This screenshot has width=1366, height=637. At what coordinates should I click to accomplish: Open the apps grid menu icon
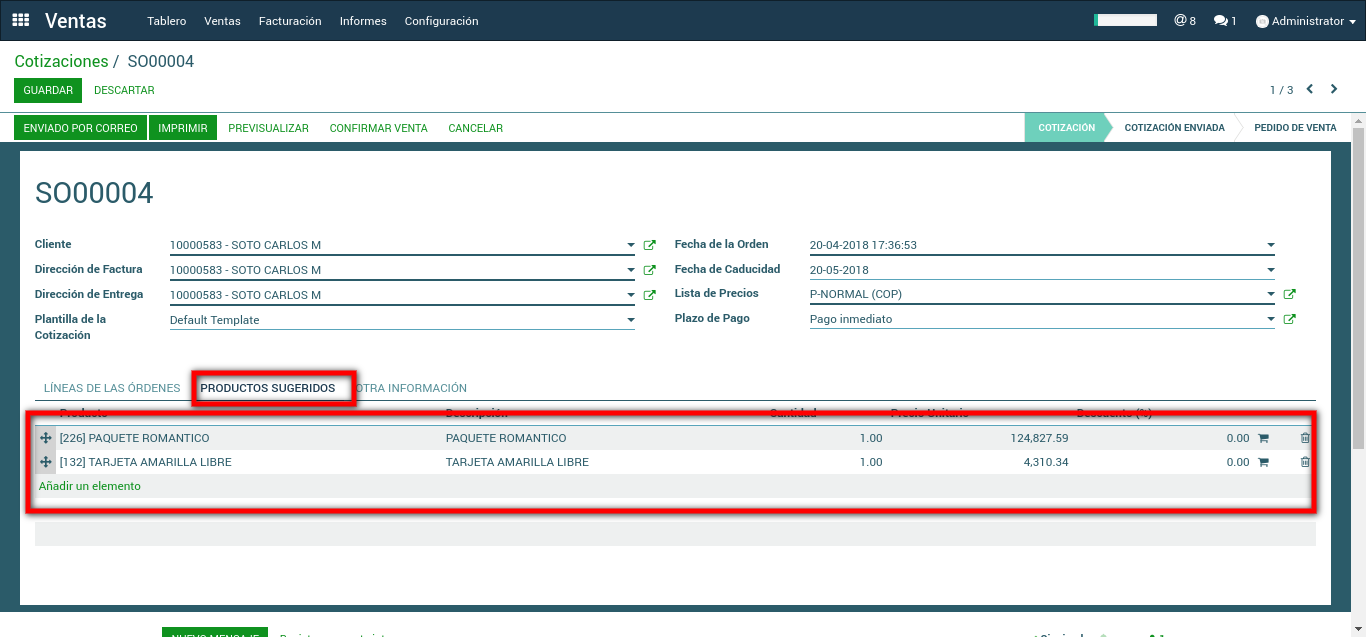[x=21, y=20]
